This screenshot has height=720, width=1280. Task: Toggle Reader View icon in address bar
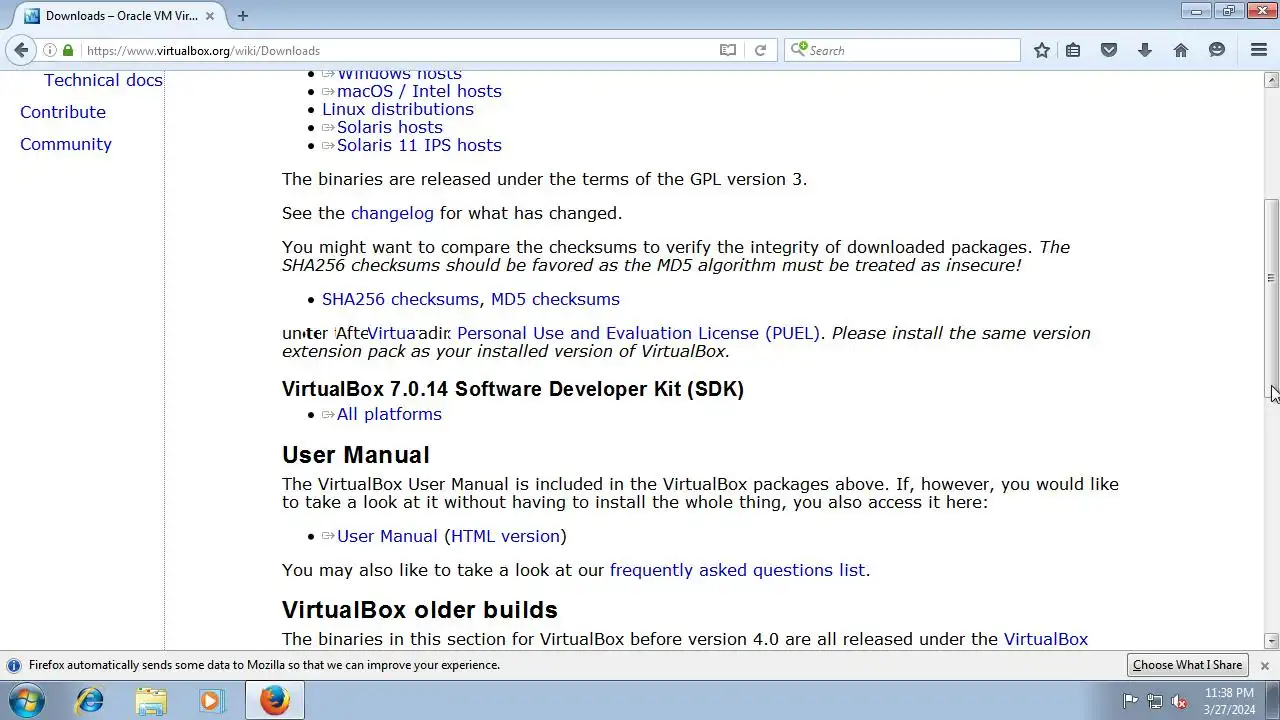(x=728, y=50)
